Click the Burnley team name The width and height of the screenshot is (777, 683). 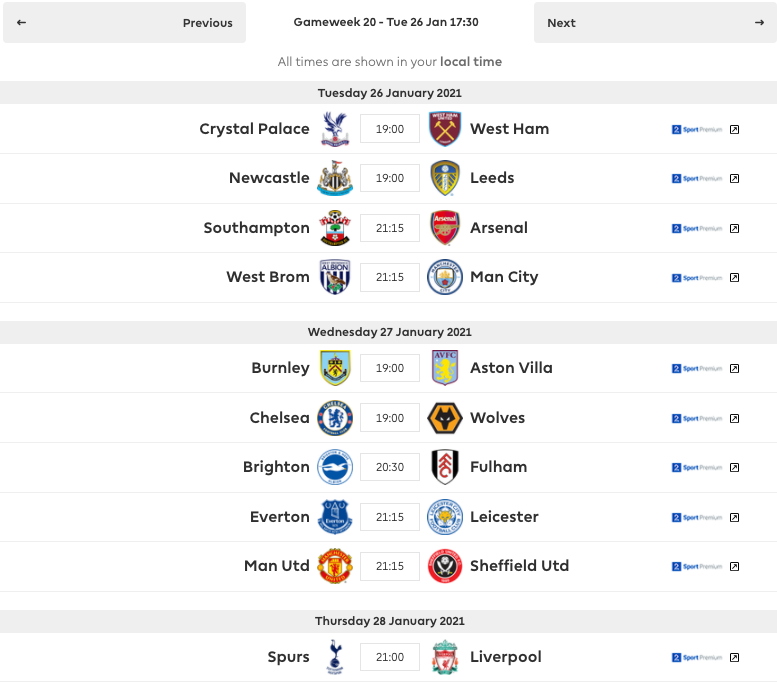pos(280,368)
